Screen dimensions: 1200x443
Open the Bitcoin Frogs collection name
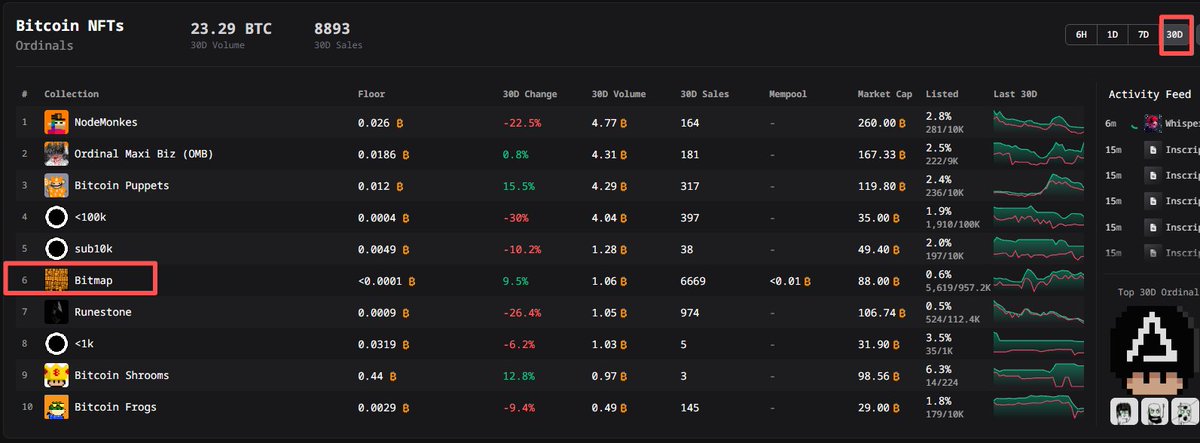point(115,407)
